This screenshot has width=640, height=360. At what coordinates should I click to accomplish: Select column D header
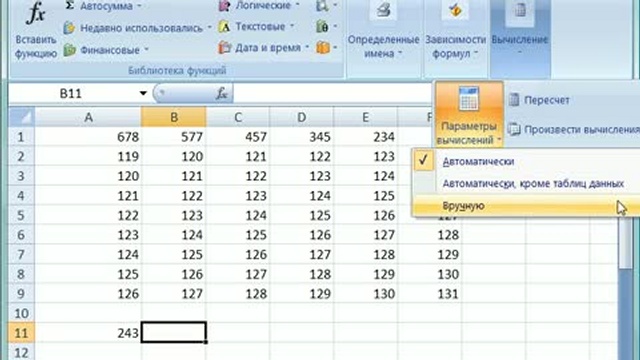(302, 117)
